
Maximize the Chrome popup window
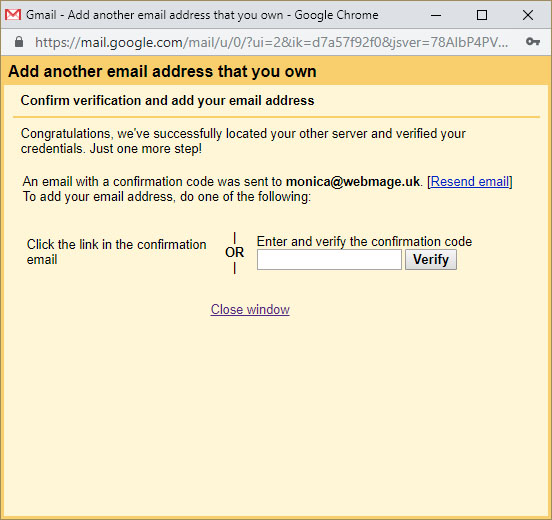(482, 15)
